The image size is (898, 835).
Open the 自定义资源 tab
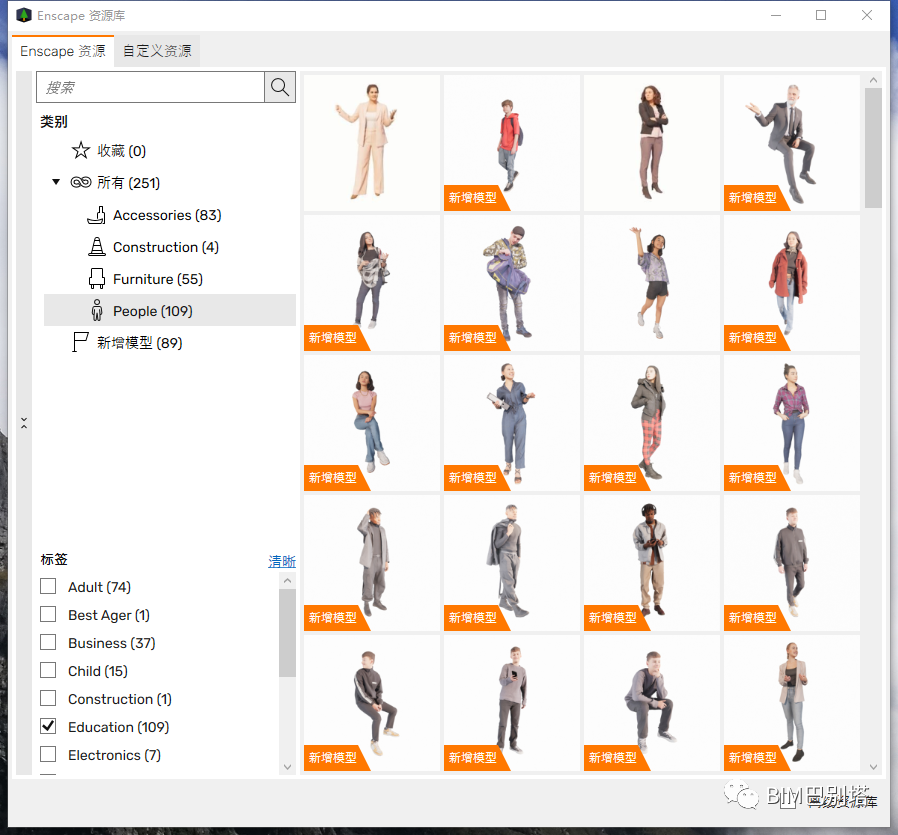pos(157,51)
